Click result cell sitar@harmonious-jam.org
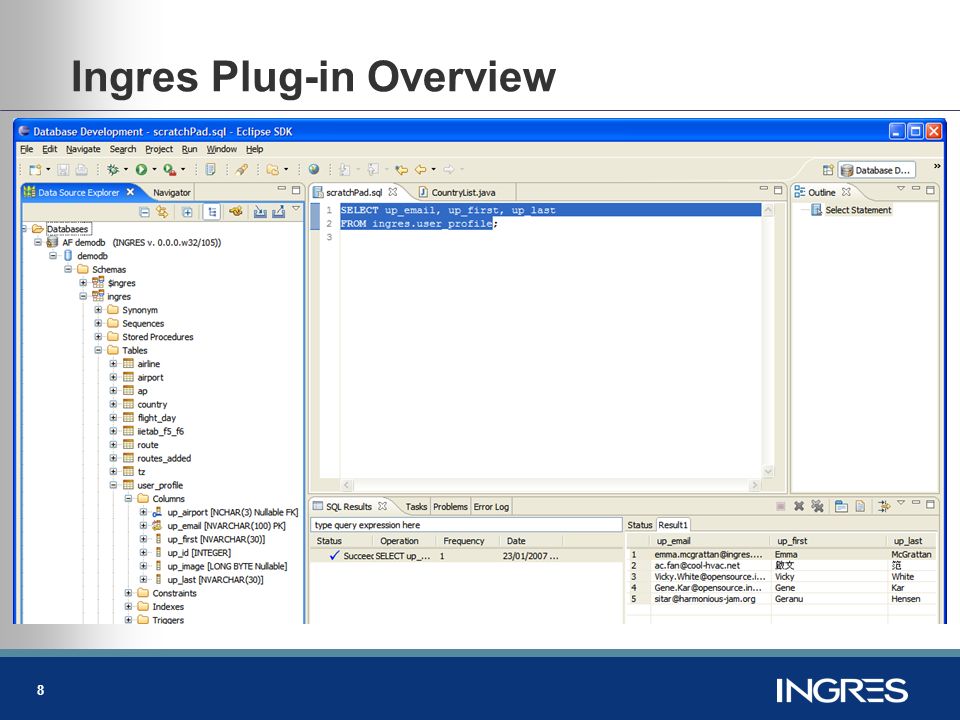Viewport: 960px width, 720px height. [705, 599]
